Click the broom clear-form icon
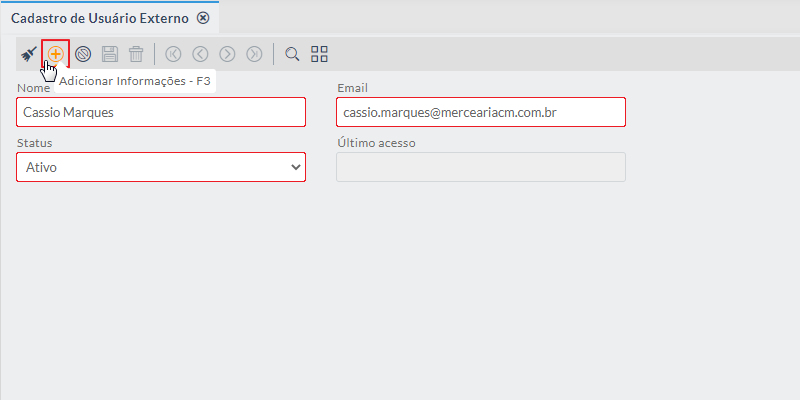The image size is (800, 400). point(28,54)
